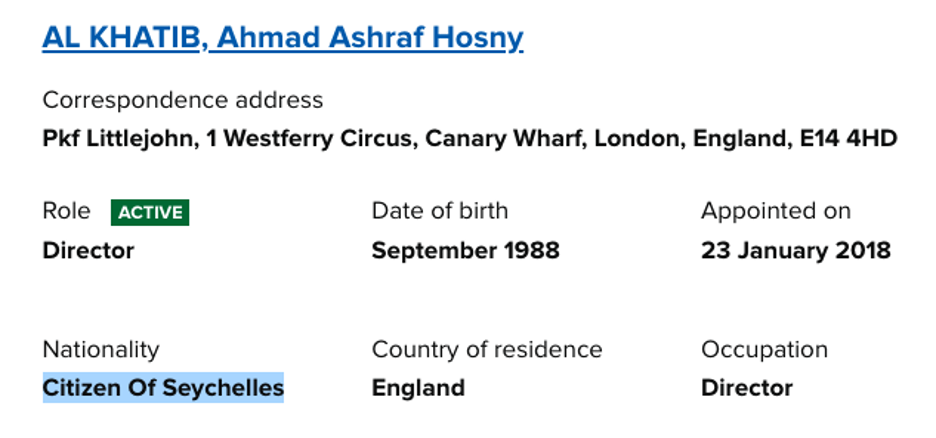Click the Appointed on label

pos(775,211)
